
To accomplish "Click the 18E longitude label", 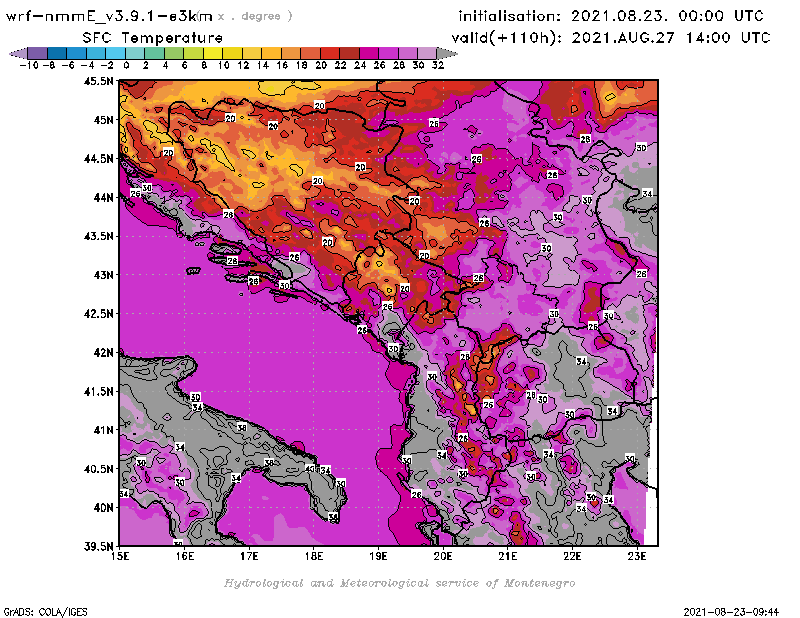I will 314,556.
